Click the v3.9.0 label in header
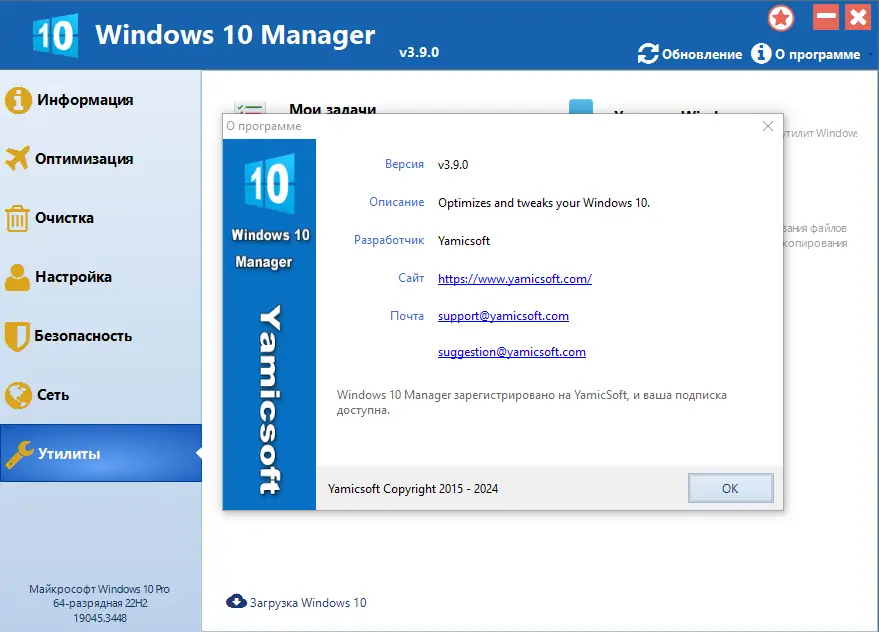The height and width of the screenshot is (632, 879). tap(419, 53)
